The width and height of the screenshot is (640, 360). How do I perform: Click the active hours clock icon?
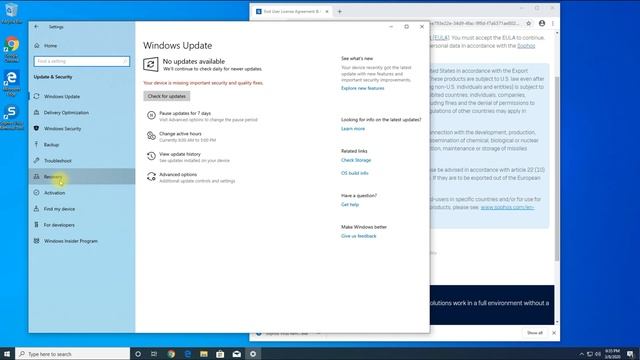click(151, 136)
